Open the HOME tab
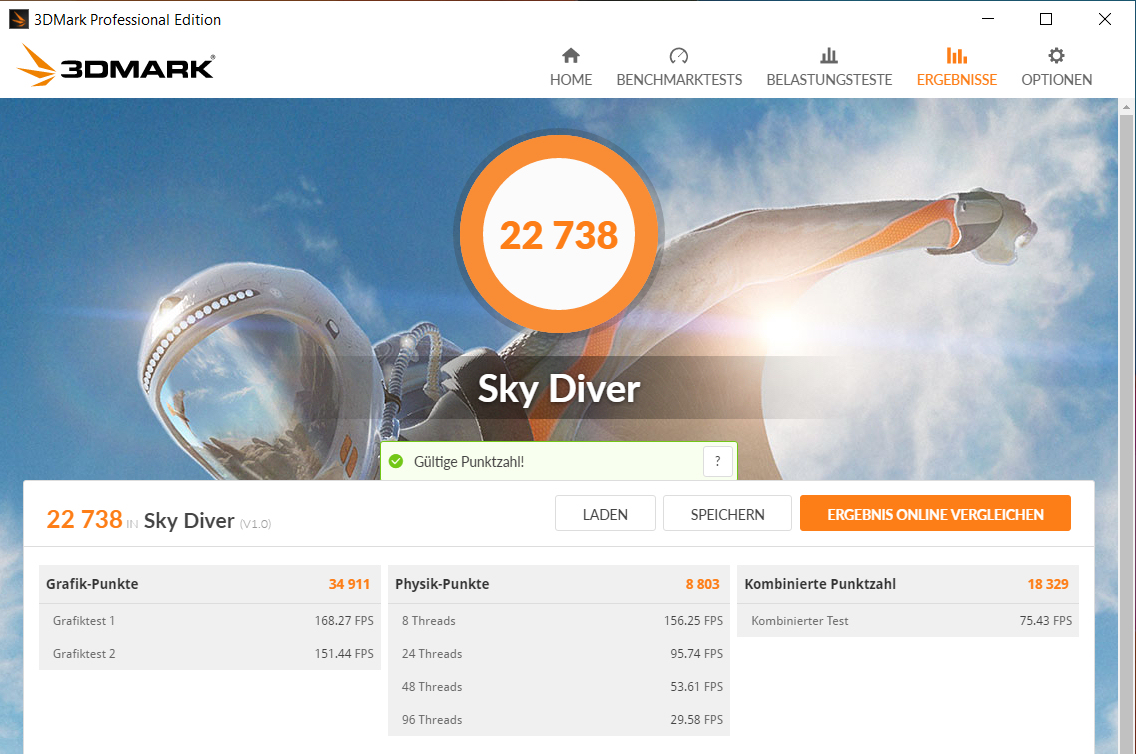 click(x=571, y=67)
